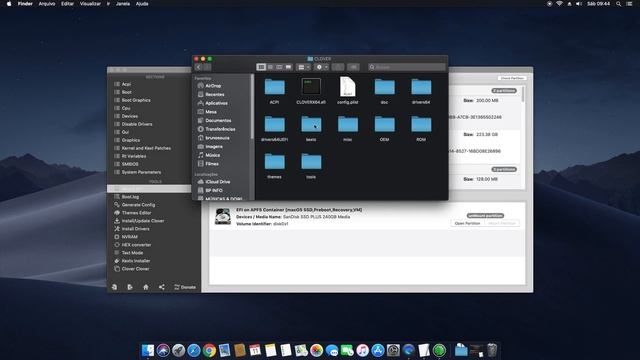Screen dimensions: 640x360
Task: Open the Graphics section
Action: point(131,140)
